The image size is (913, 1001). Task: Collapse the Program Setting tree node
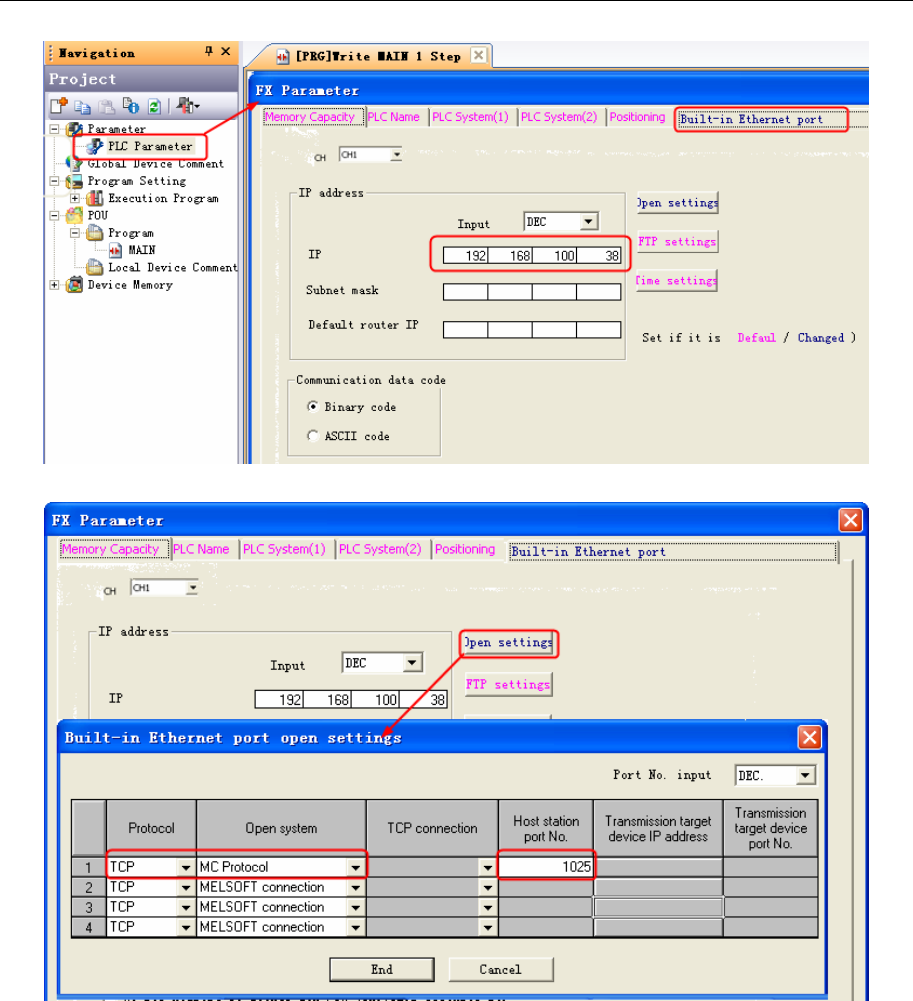[x=54, y=181]
